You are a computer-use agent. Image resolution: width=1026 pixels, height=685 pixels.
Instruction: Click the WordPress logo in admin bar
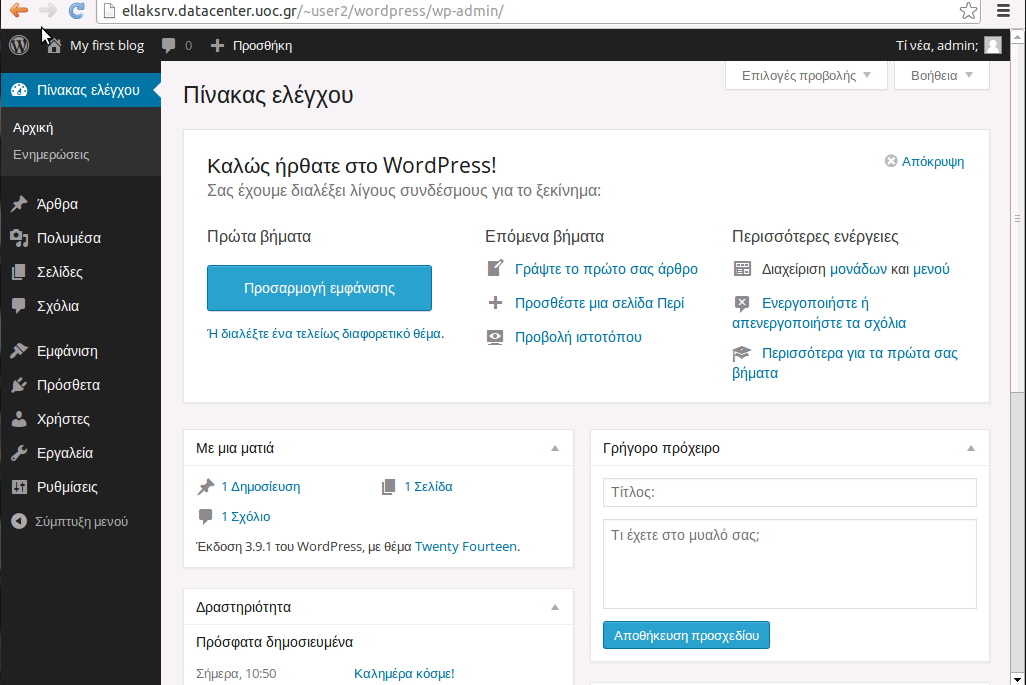19,45
